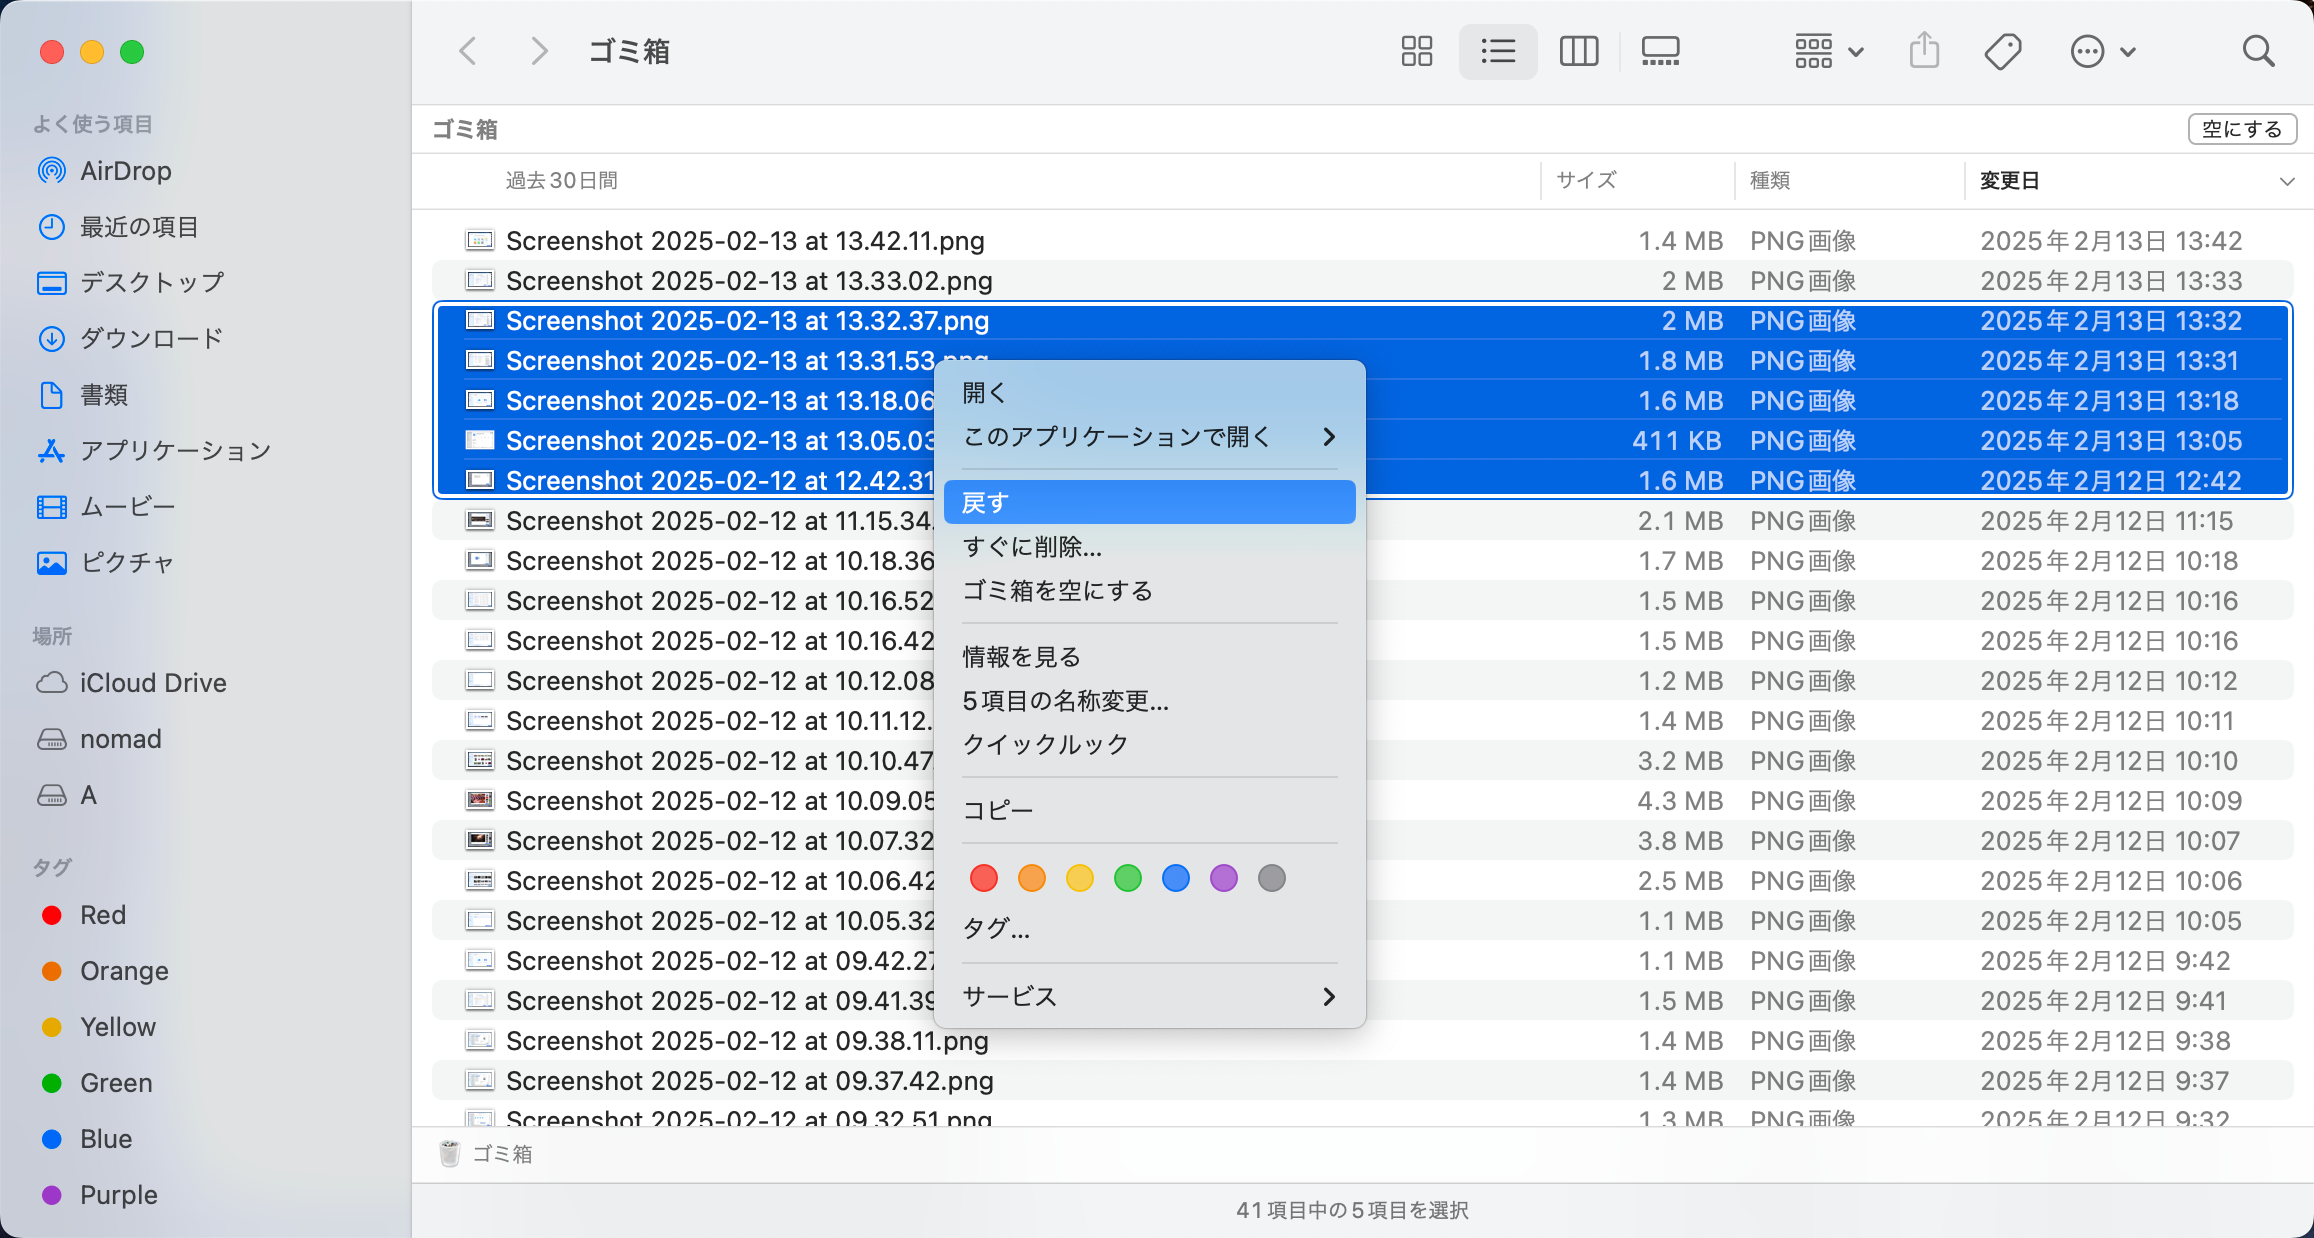Open the 変更日 column sort chevron
Screen dimensions: 2314x1238
point(2288,181)
